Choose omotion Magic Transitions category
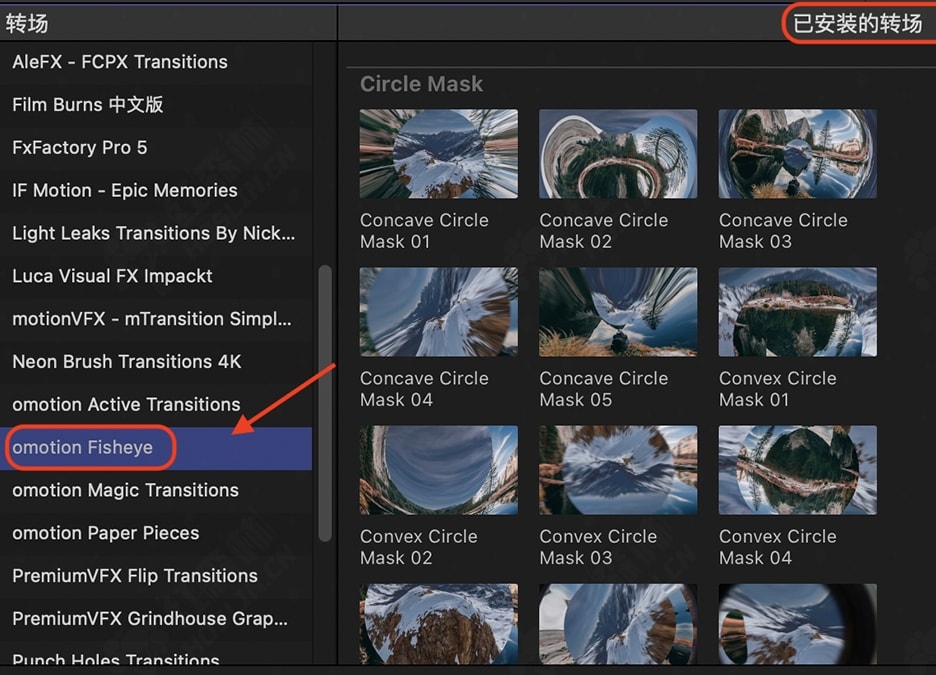Viewport: 936px width, 675px height. point(125,490)
